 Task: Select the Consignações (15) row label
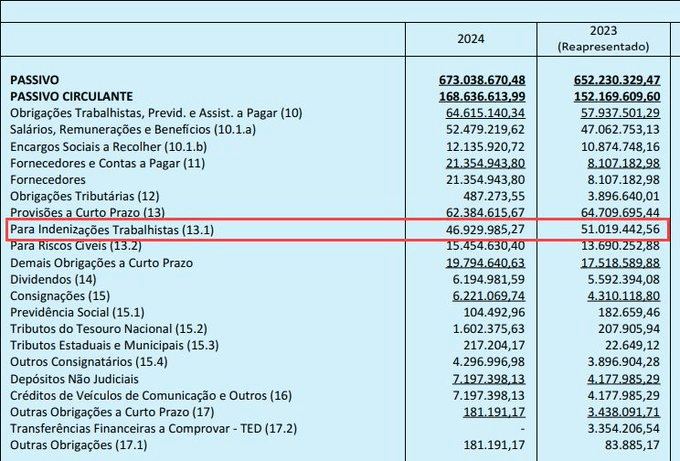click(59, 295)
